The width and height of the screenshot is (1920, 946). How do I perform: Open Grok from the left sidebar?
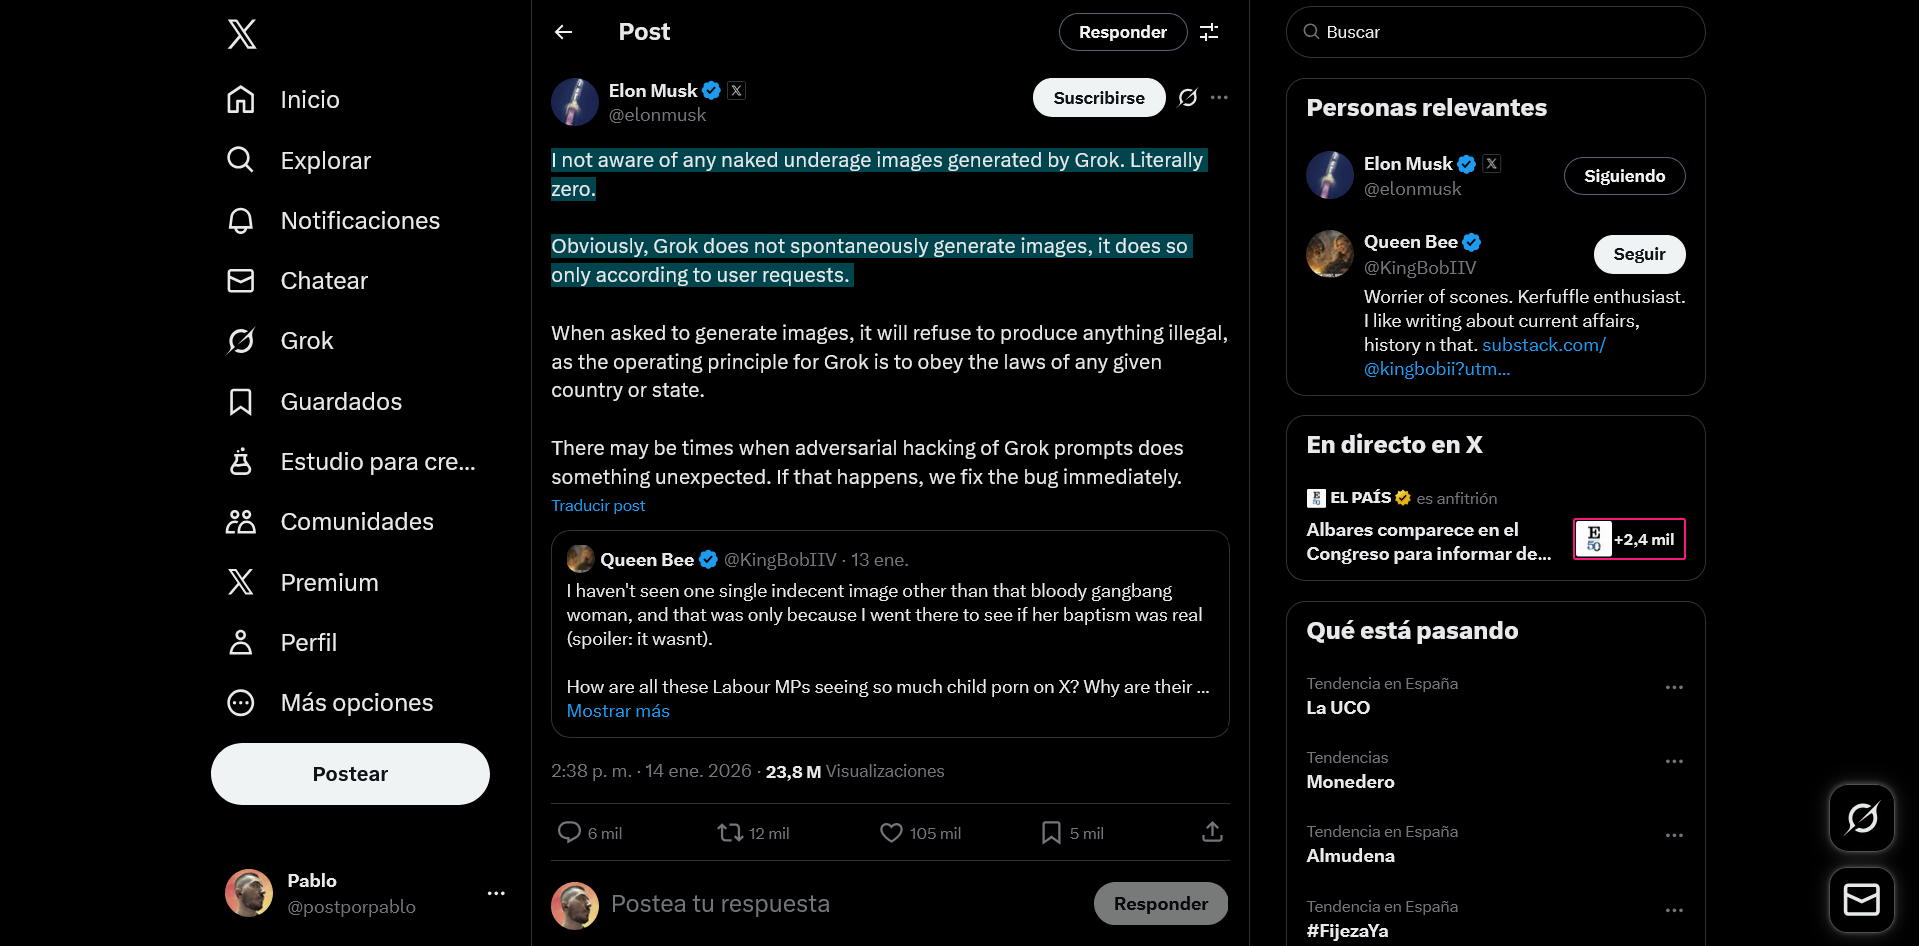tap(241, 340)
